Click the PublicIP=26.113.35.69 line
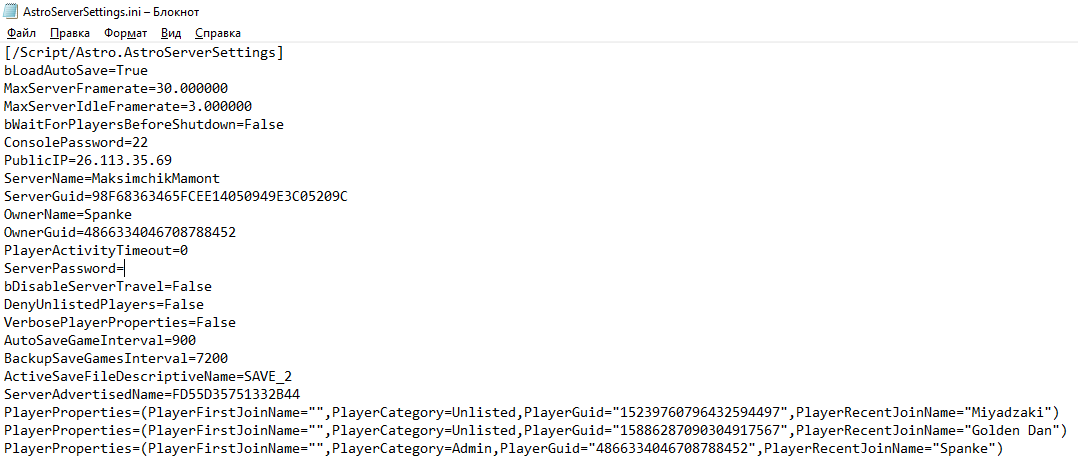The width and height of the screenshot is (1078, 468). pos(88,161)
